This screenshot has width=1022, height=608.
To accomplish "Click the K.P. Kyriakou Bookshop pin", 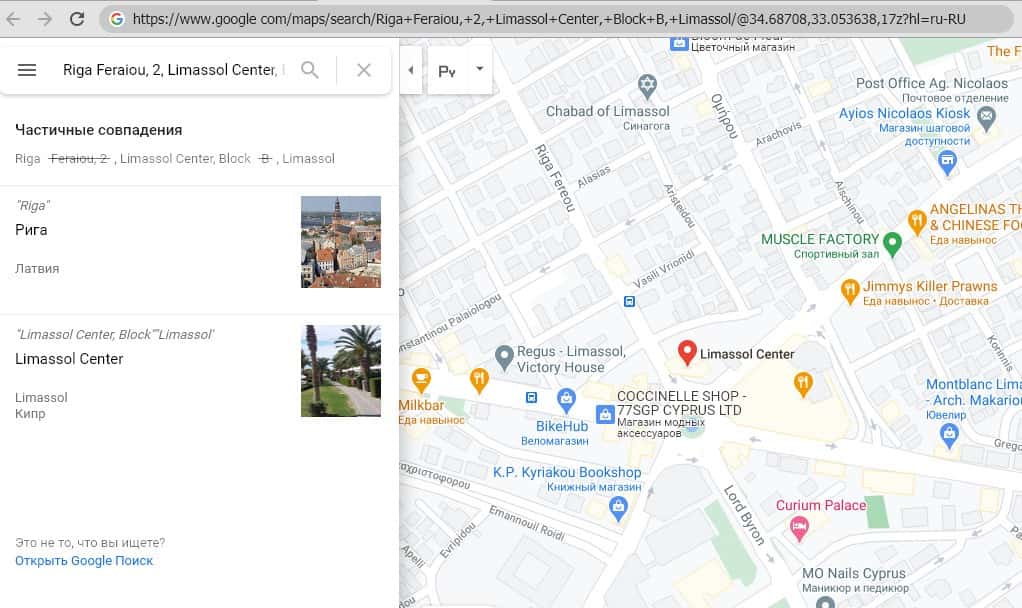I will click(x=619, y=509).
